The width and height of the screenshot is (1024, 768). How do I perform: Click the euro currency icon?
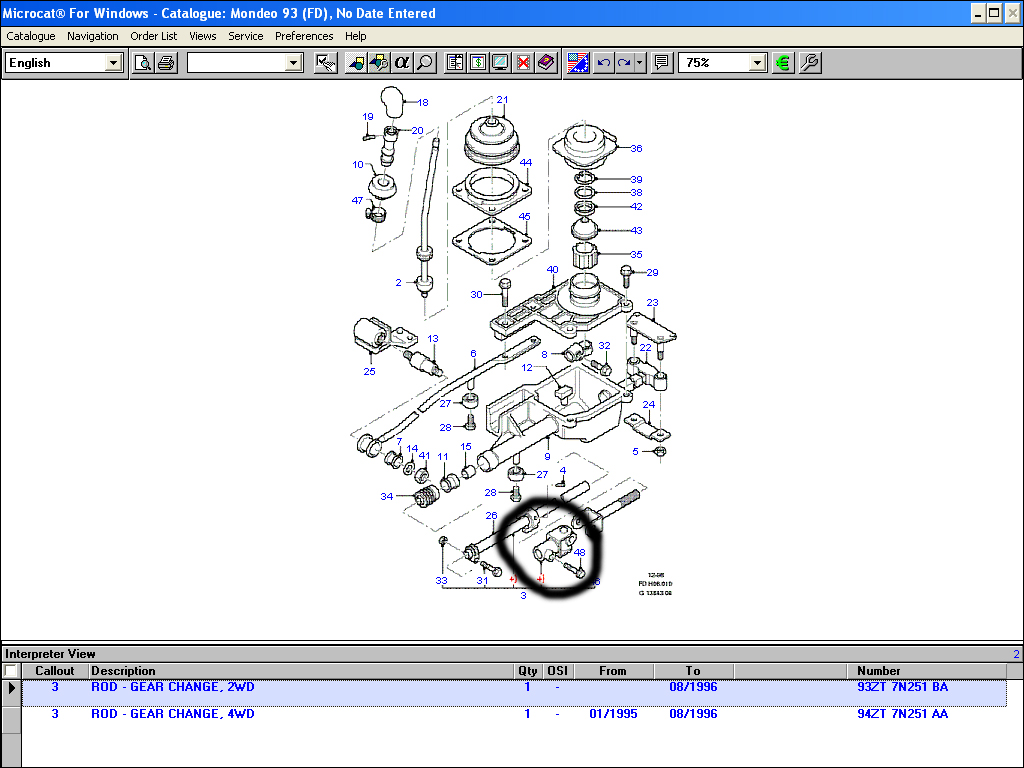783,63
